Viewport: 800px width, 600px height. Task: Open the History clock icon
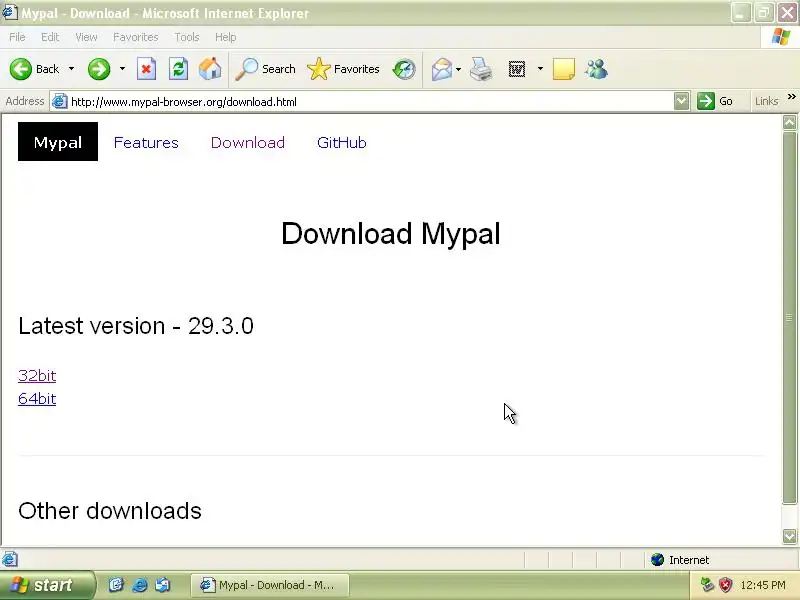404,69
